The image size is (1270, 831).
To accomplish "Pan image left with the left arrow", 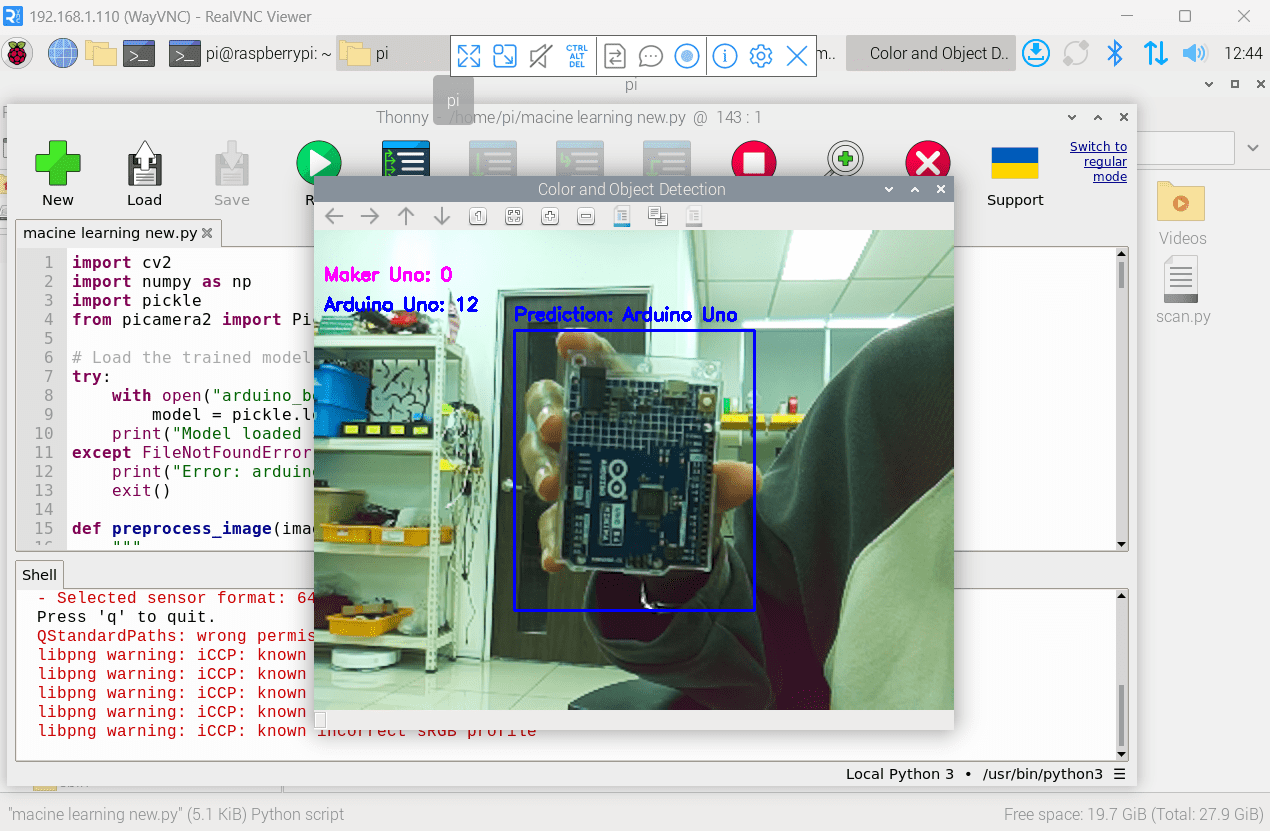I will tap(334, 216).
